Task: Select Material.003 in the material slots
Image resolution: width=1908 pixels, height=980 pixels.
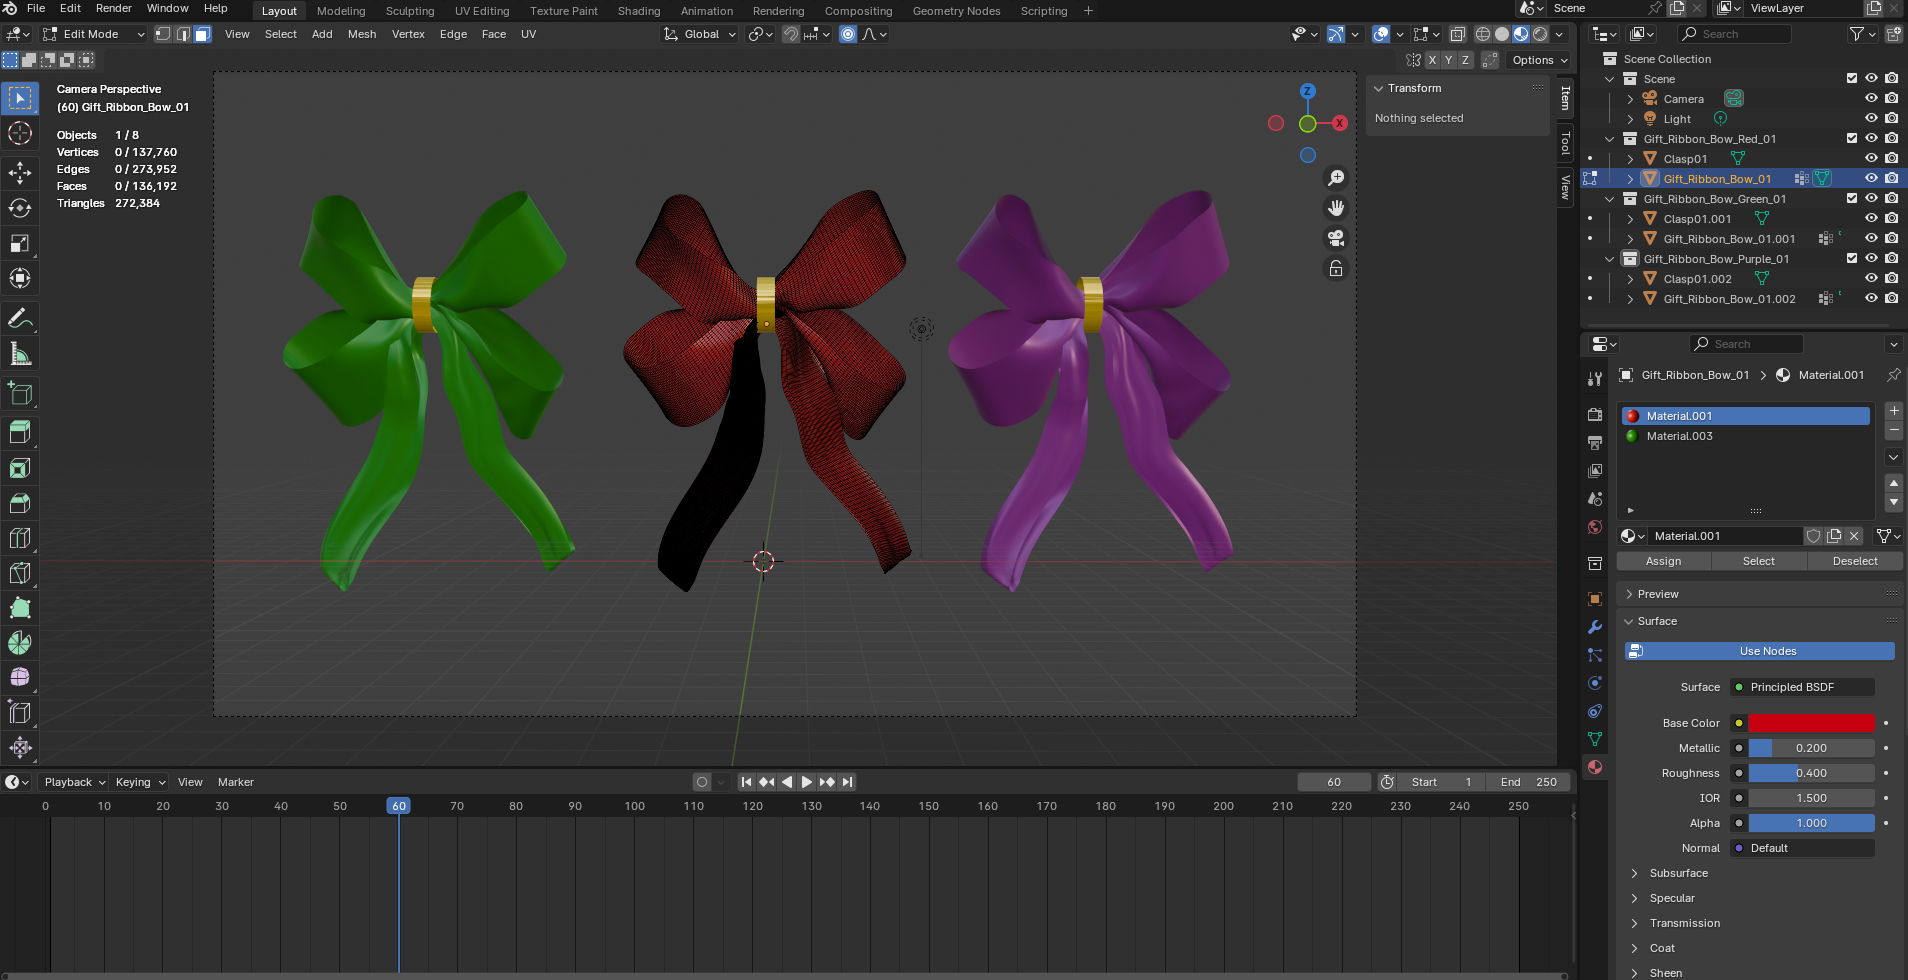Action: coord(1680,436)
